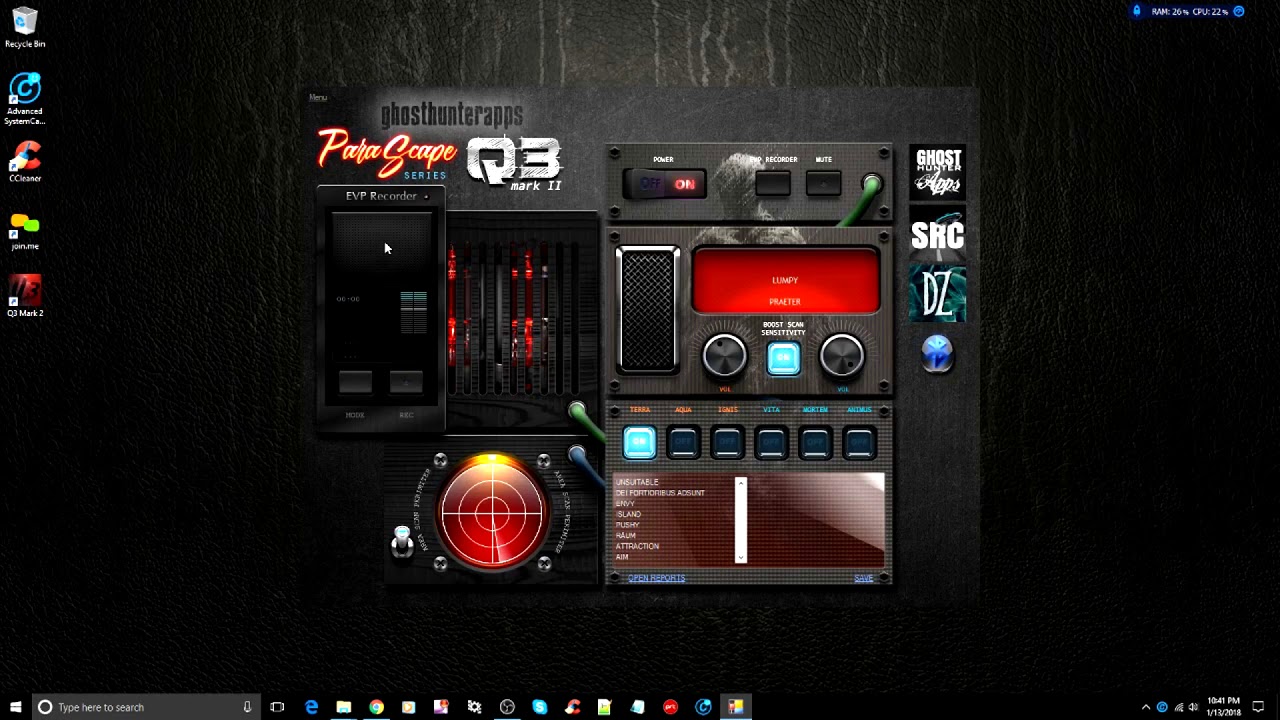Select the CCleaner desktop icon
1280x720 pixels.
pos(25,160)
